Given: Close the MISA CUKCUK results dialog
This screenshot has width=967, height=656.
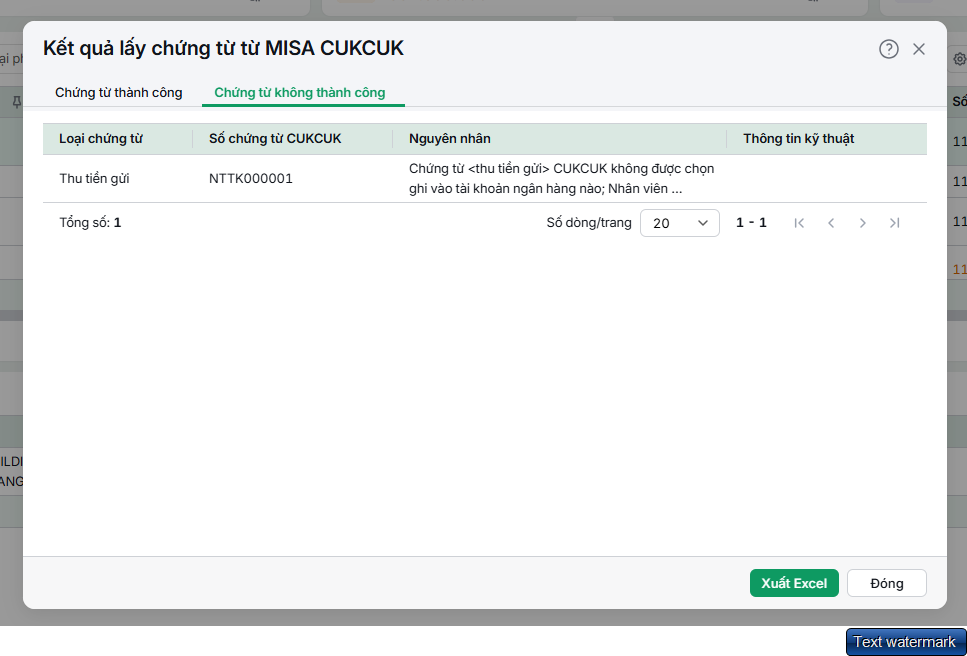Looking at the screenshot, I should (919, 49).
